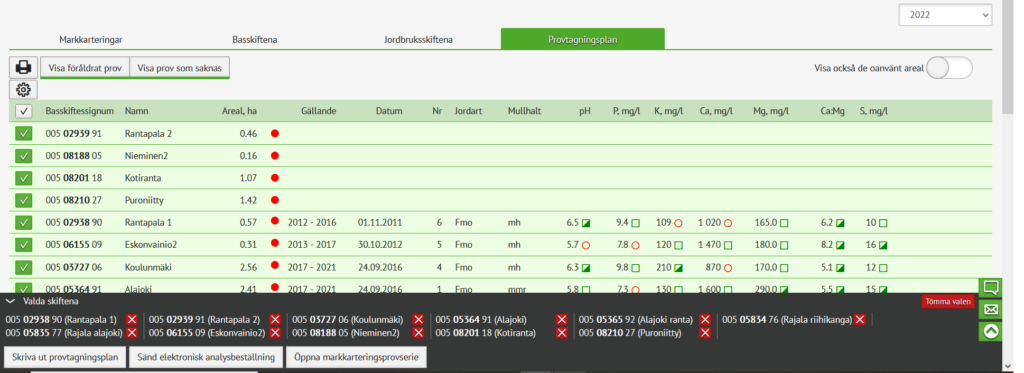Click the '005 03727 06' field code
Screen dimensions: 1024x373
click(x=74, y=267)
